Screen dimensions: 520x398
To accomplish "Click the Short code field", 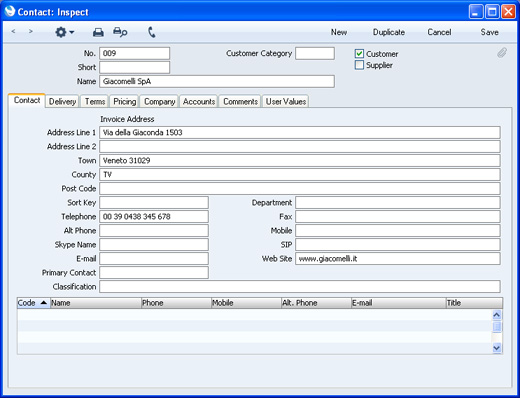I will click(x=134, y=67).
